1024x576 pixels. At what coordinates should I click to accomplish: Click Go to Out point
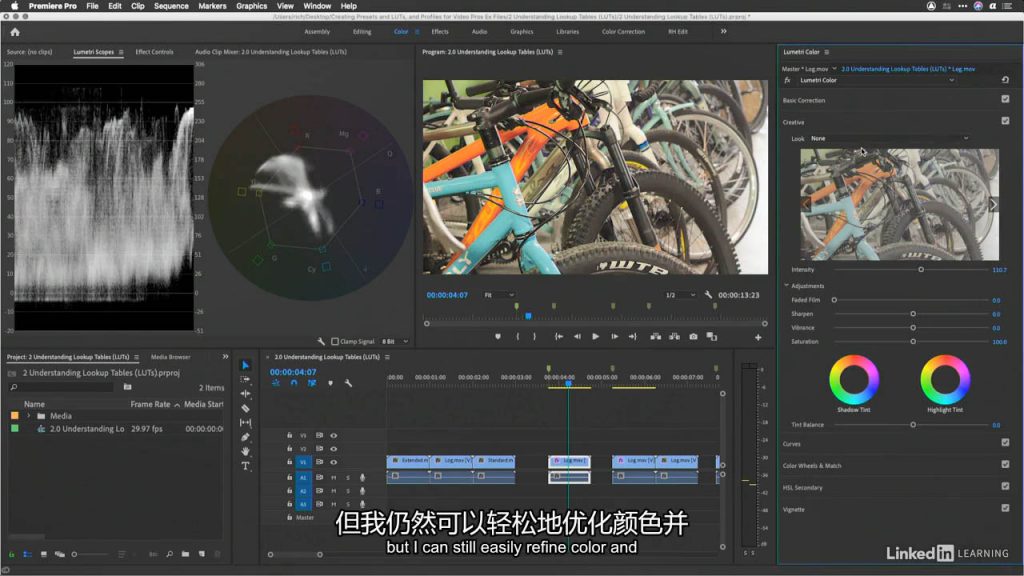tap(632, 337)
